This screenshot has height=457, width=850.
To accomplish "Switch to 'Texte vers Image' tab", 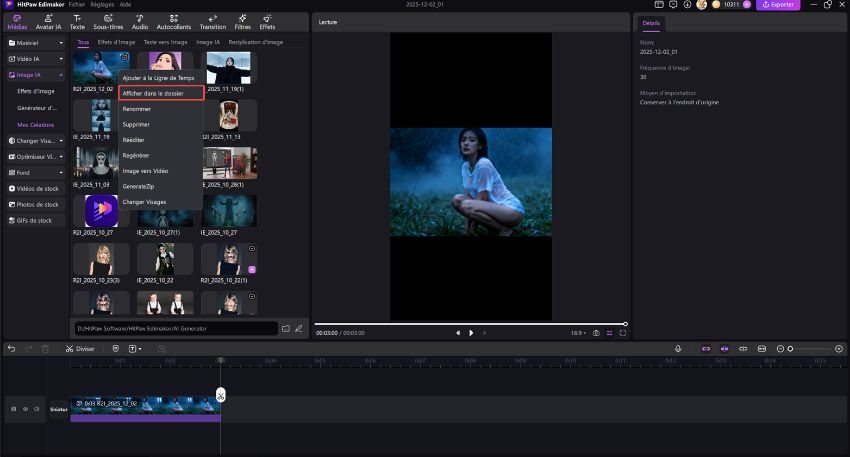I will pyautogui.click(x=164, y=42).
